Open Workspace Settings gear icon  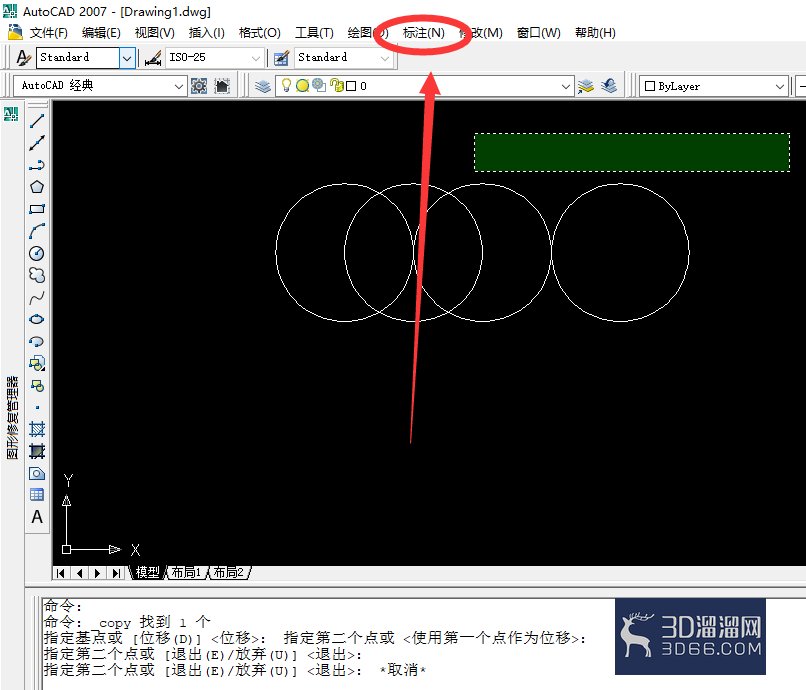199,86
